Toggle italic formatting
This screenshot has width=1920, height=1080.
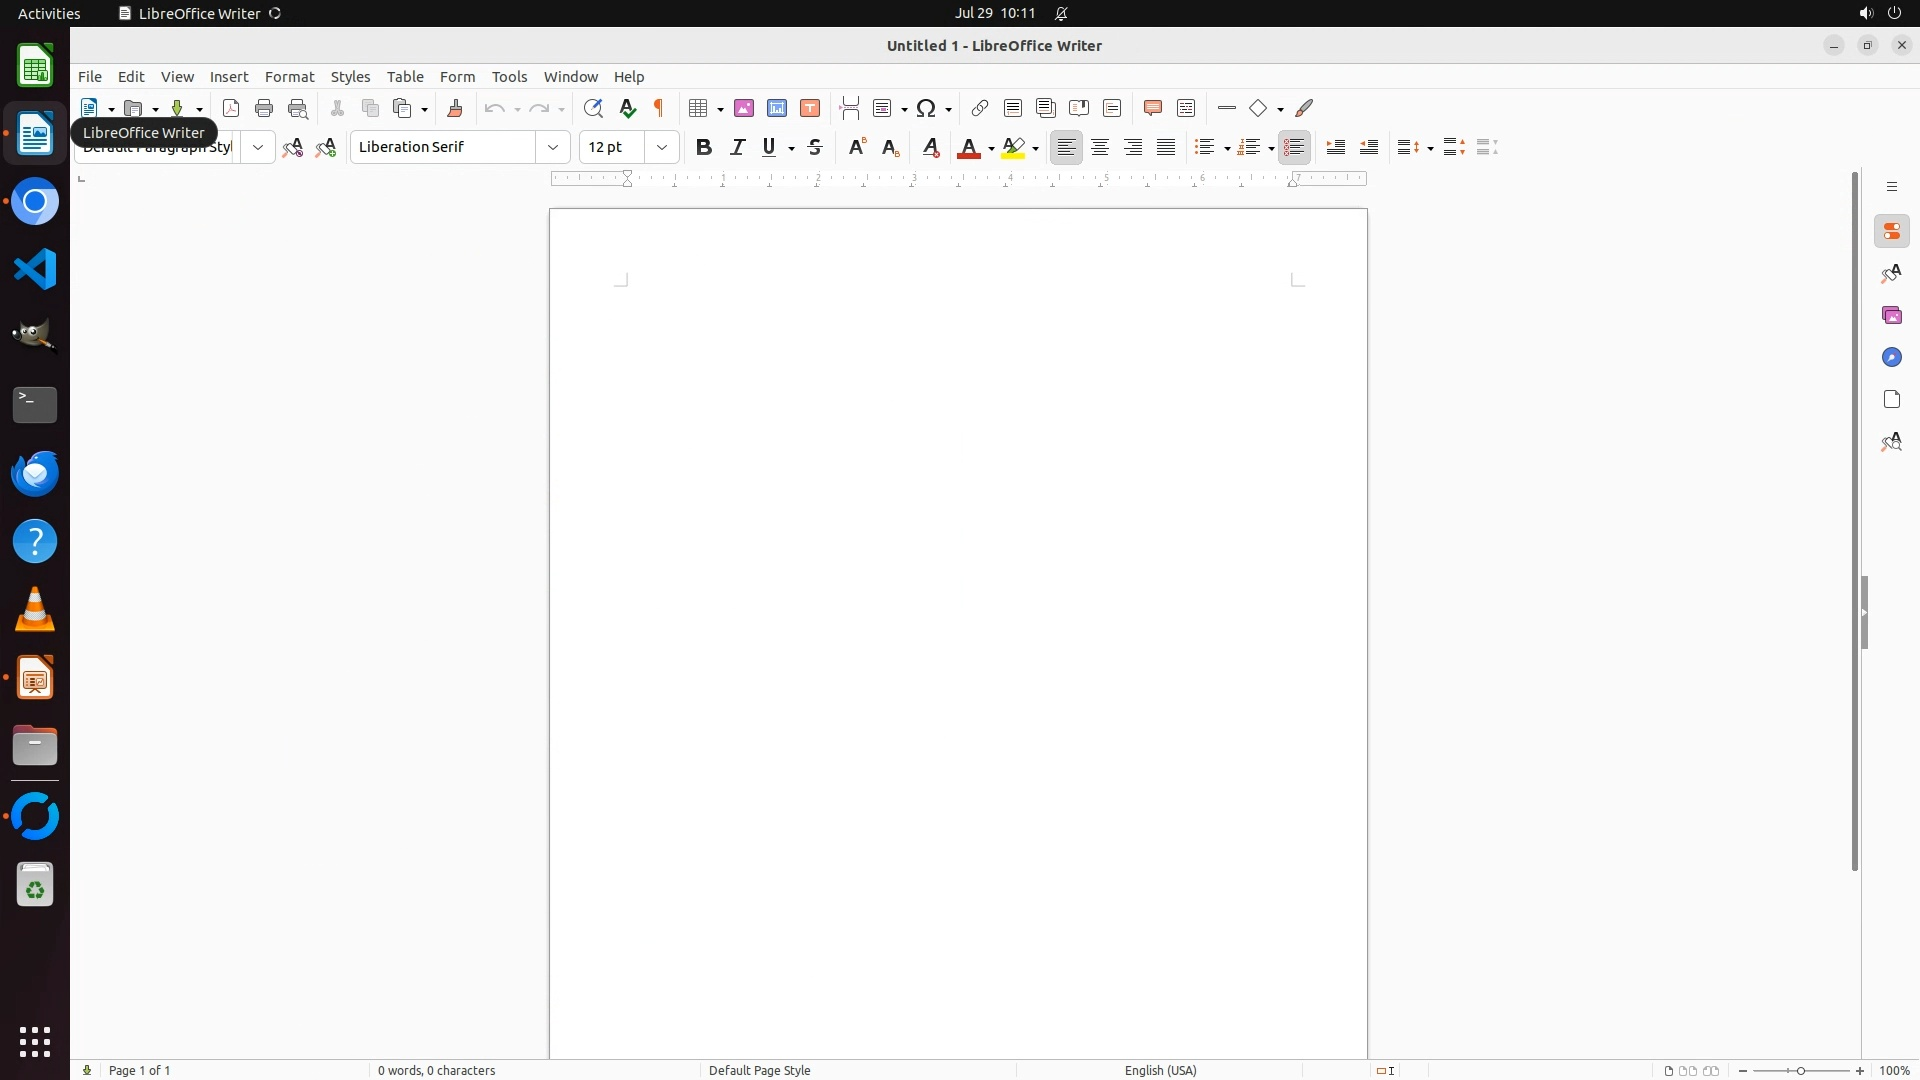point(738,147)
